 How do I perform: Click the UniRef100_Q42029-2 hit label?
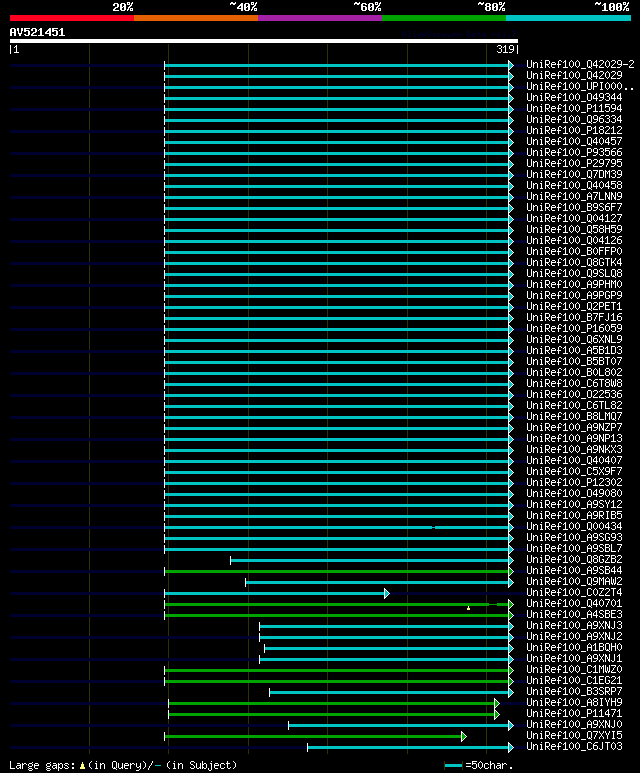[x=580, y=65]
